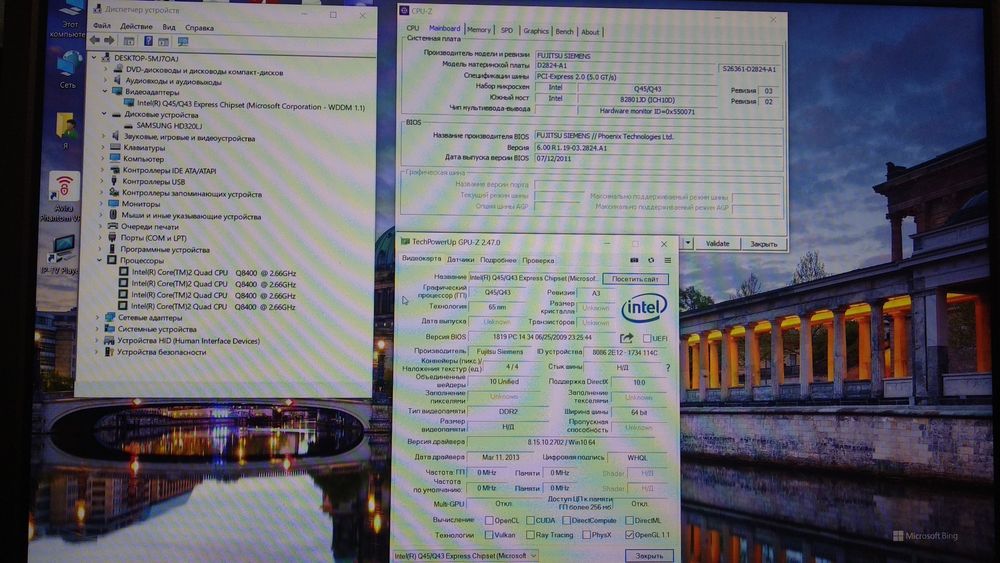Select the SAMSUNG HD320LJ disk entry
This screenshot has height=563, width=1000.
[169, 126]
